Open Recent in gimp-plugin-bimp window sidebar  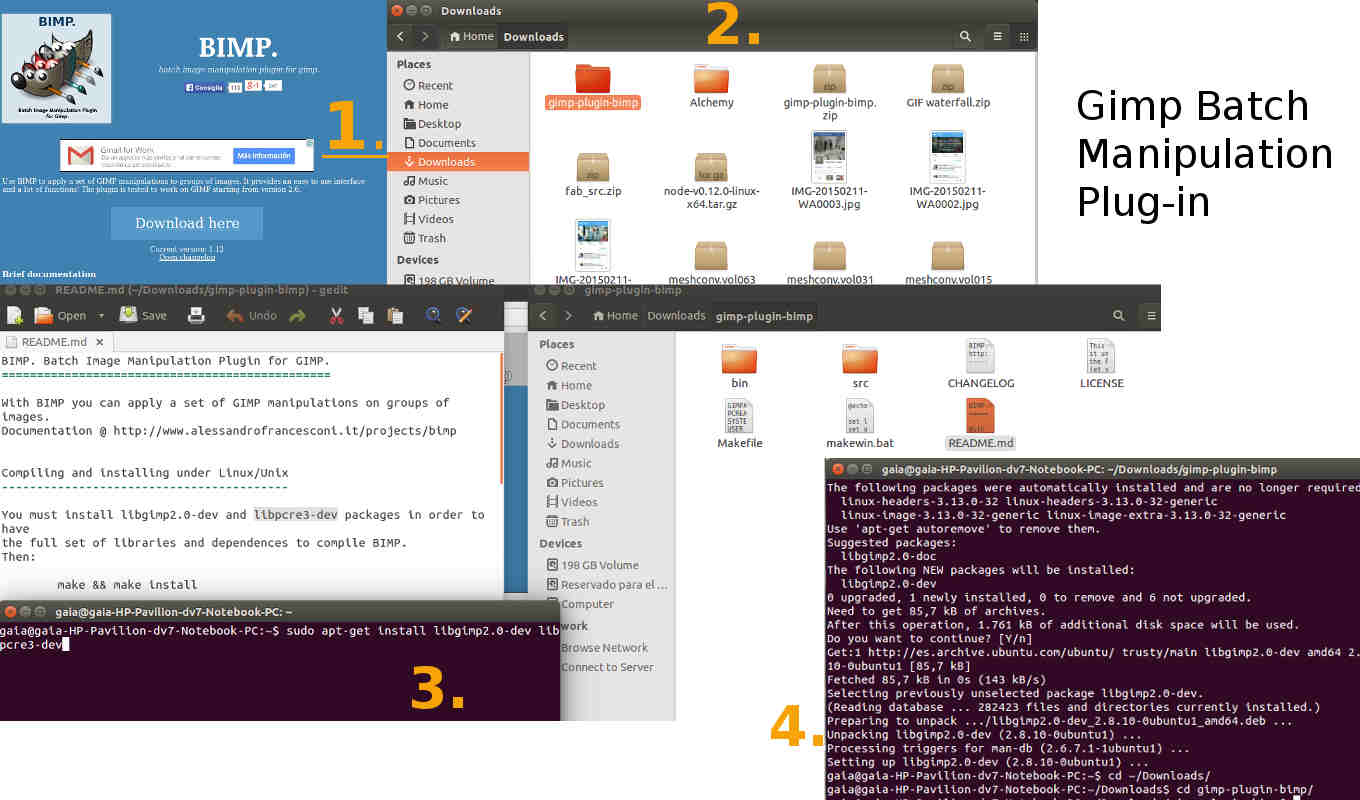coord(571,366)
